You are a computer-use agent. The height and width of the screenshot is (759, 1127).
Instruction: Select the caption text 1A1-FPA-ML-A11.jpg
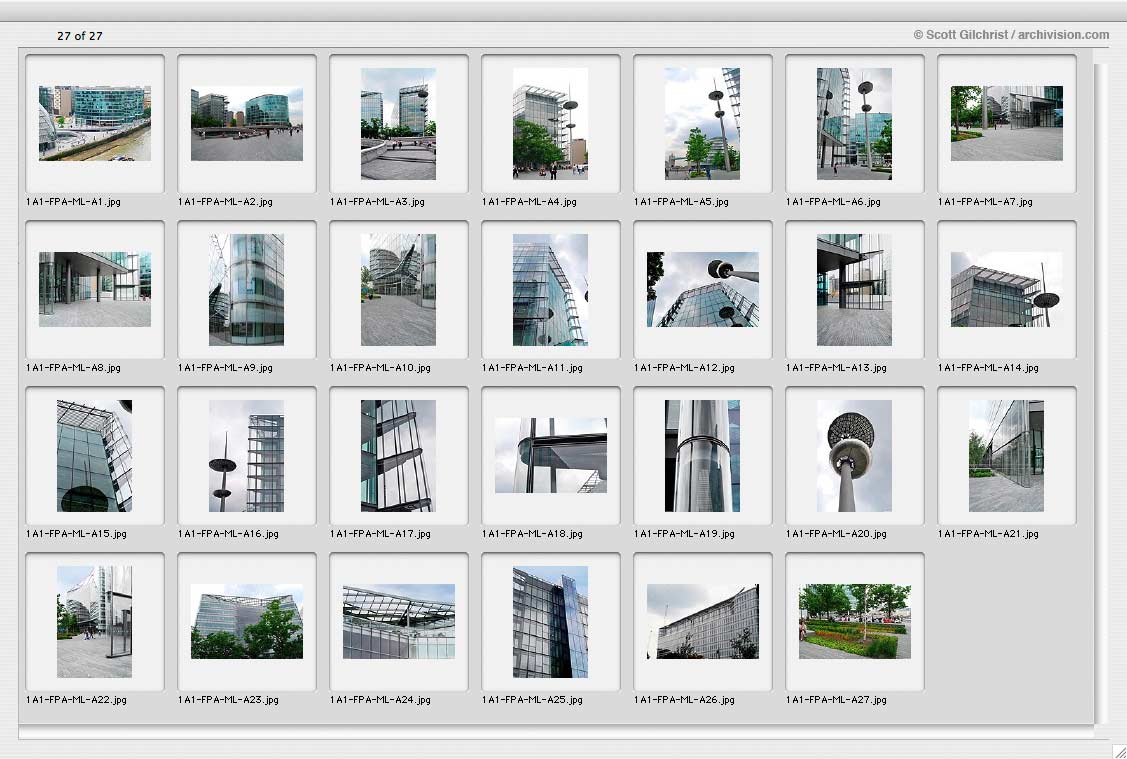coord(533,368)
